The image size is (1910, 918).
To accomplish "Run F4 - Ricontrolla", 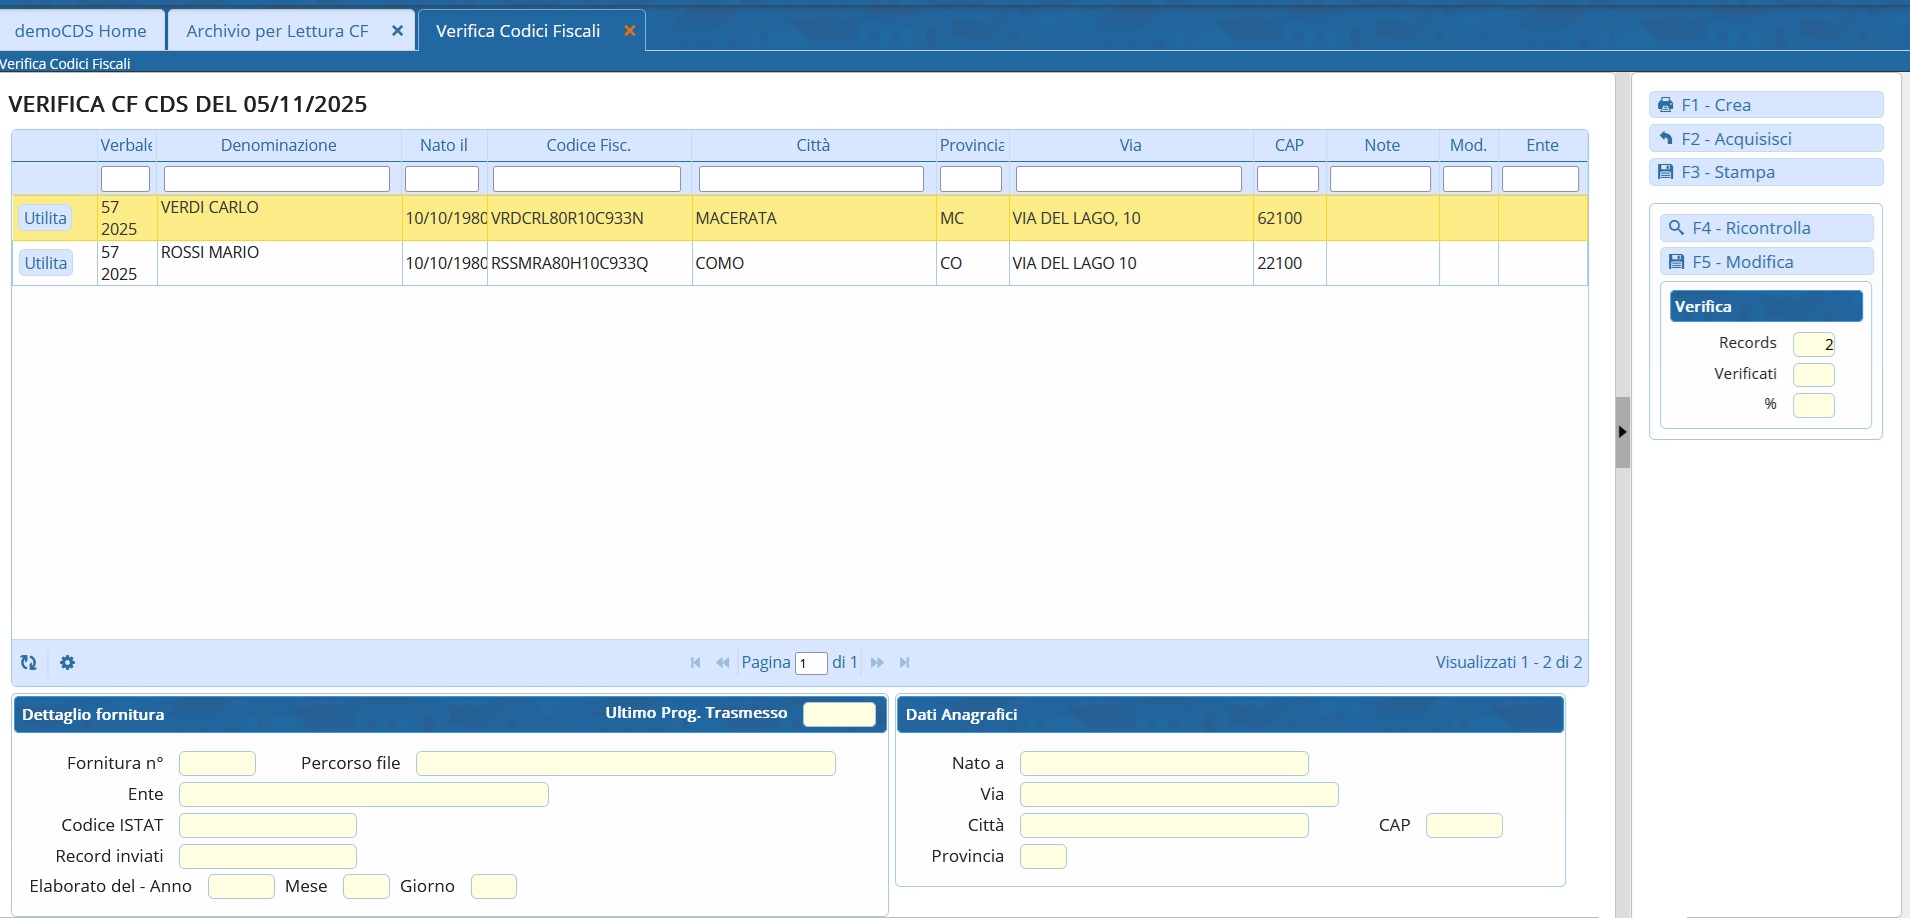I will click(1766, 228).
